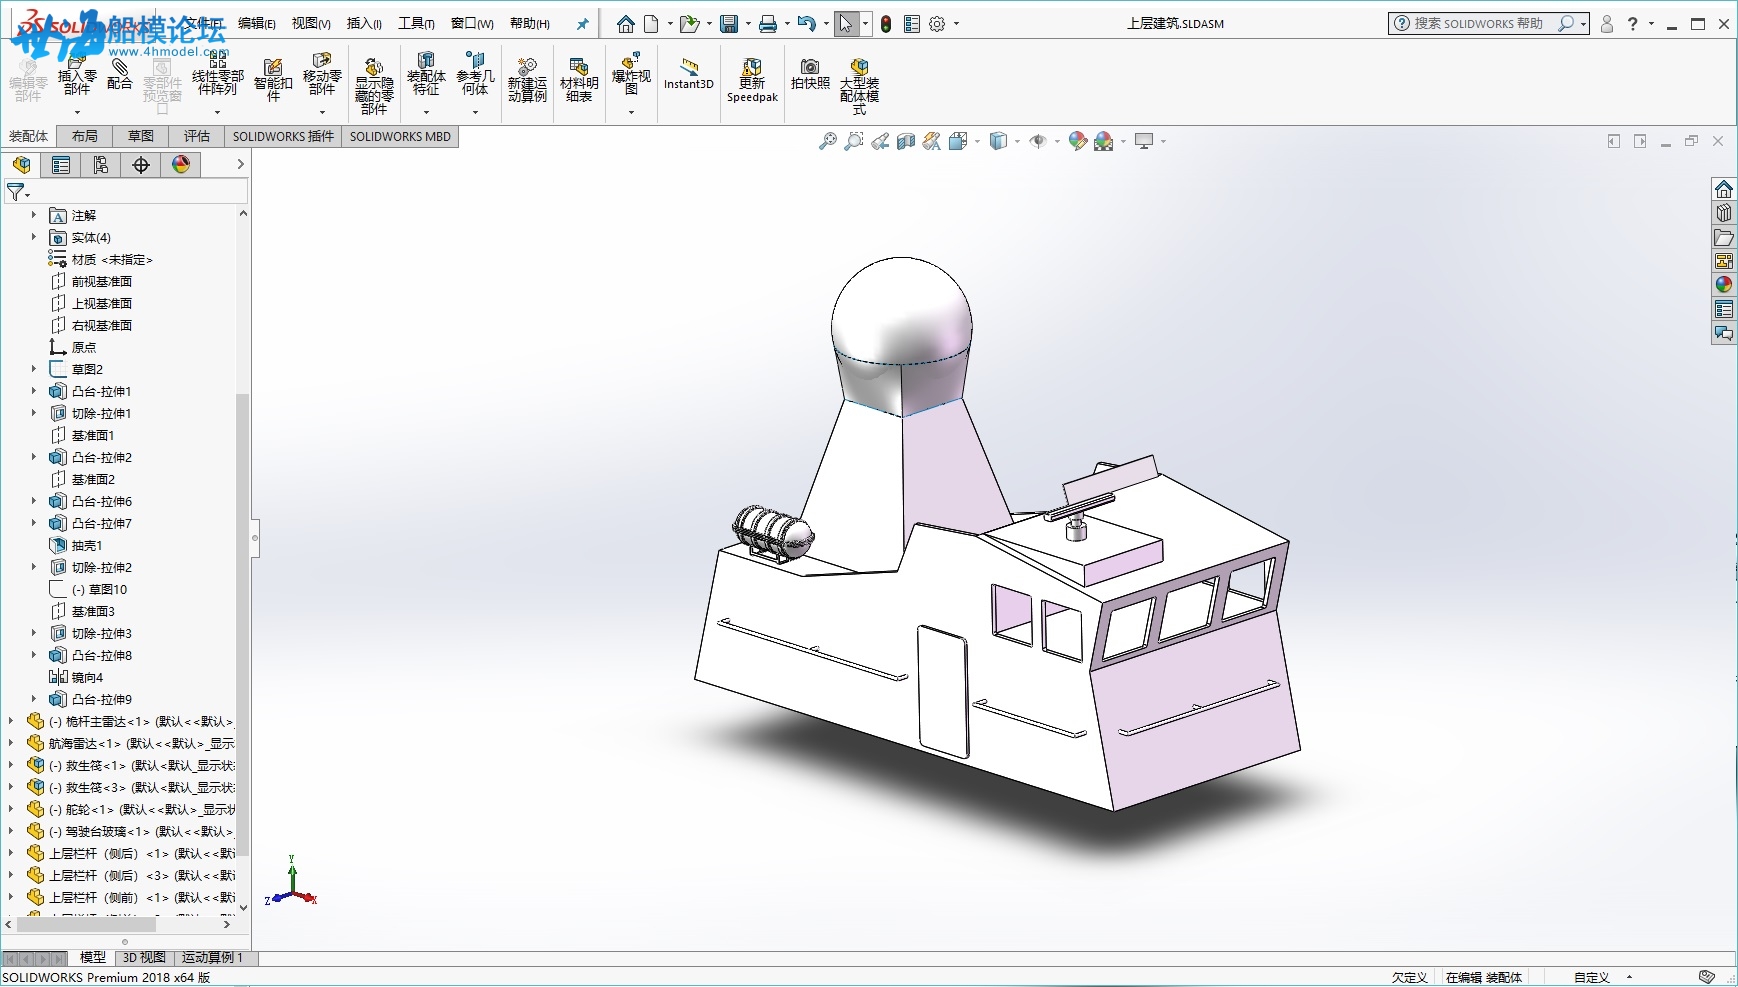Expand the 航海雷达<1> component node
This screenshot has height=987, width=1738.
(x=11, y=743)
